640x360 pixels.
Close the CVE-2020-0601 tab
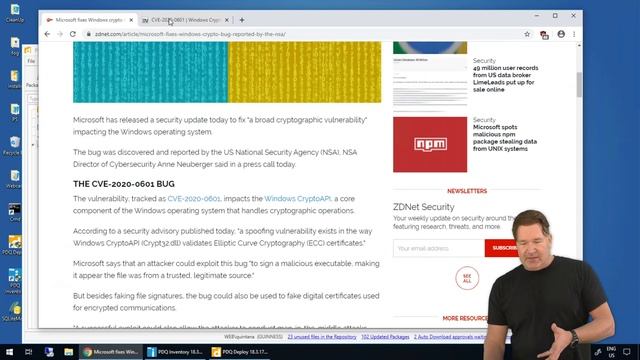click(227, 20)
